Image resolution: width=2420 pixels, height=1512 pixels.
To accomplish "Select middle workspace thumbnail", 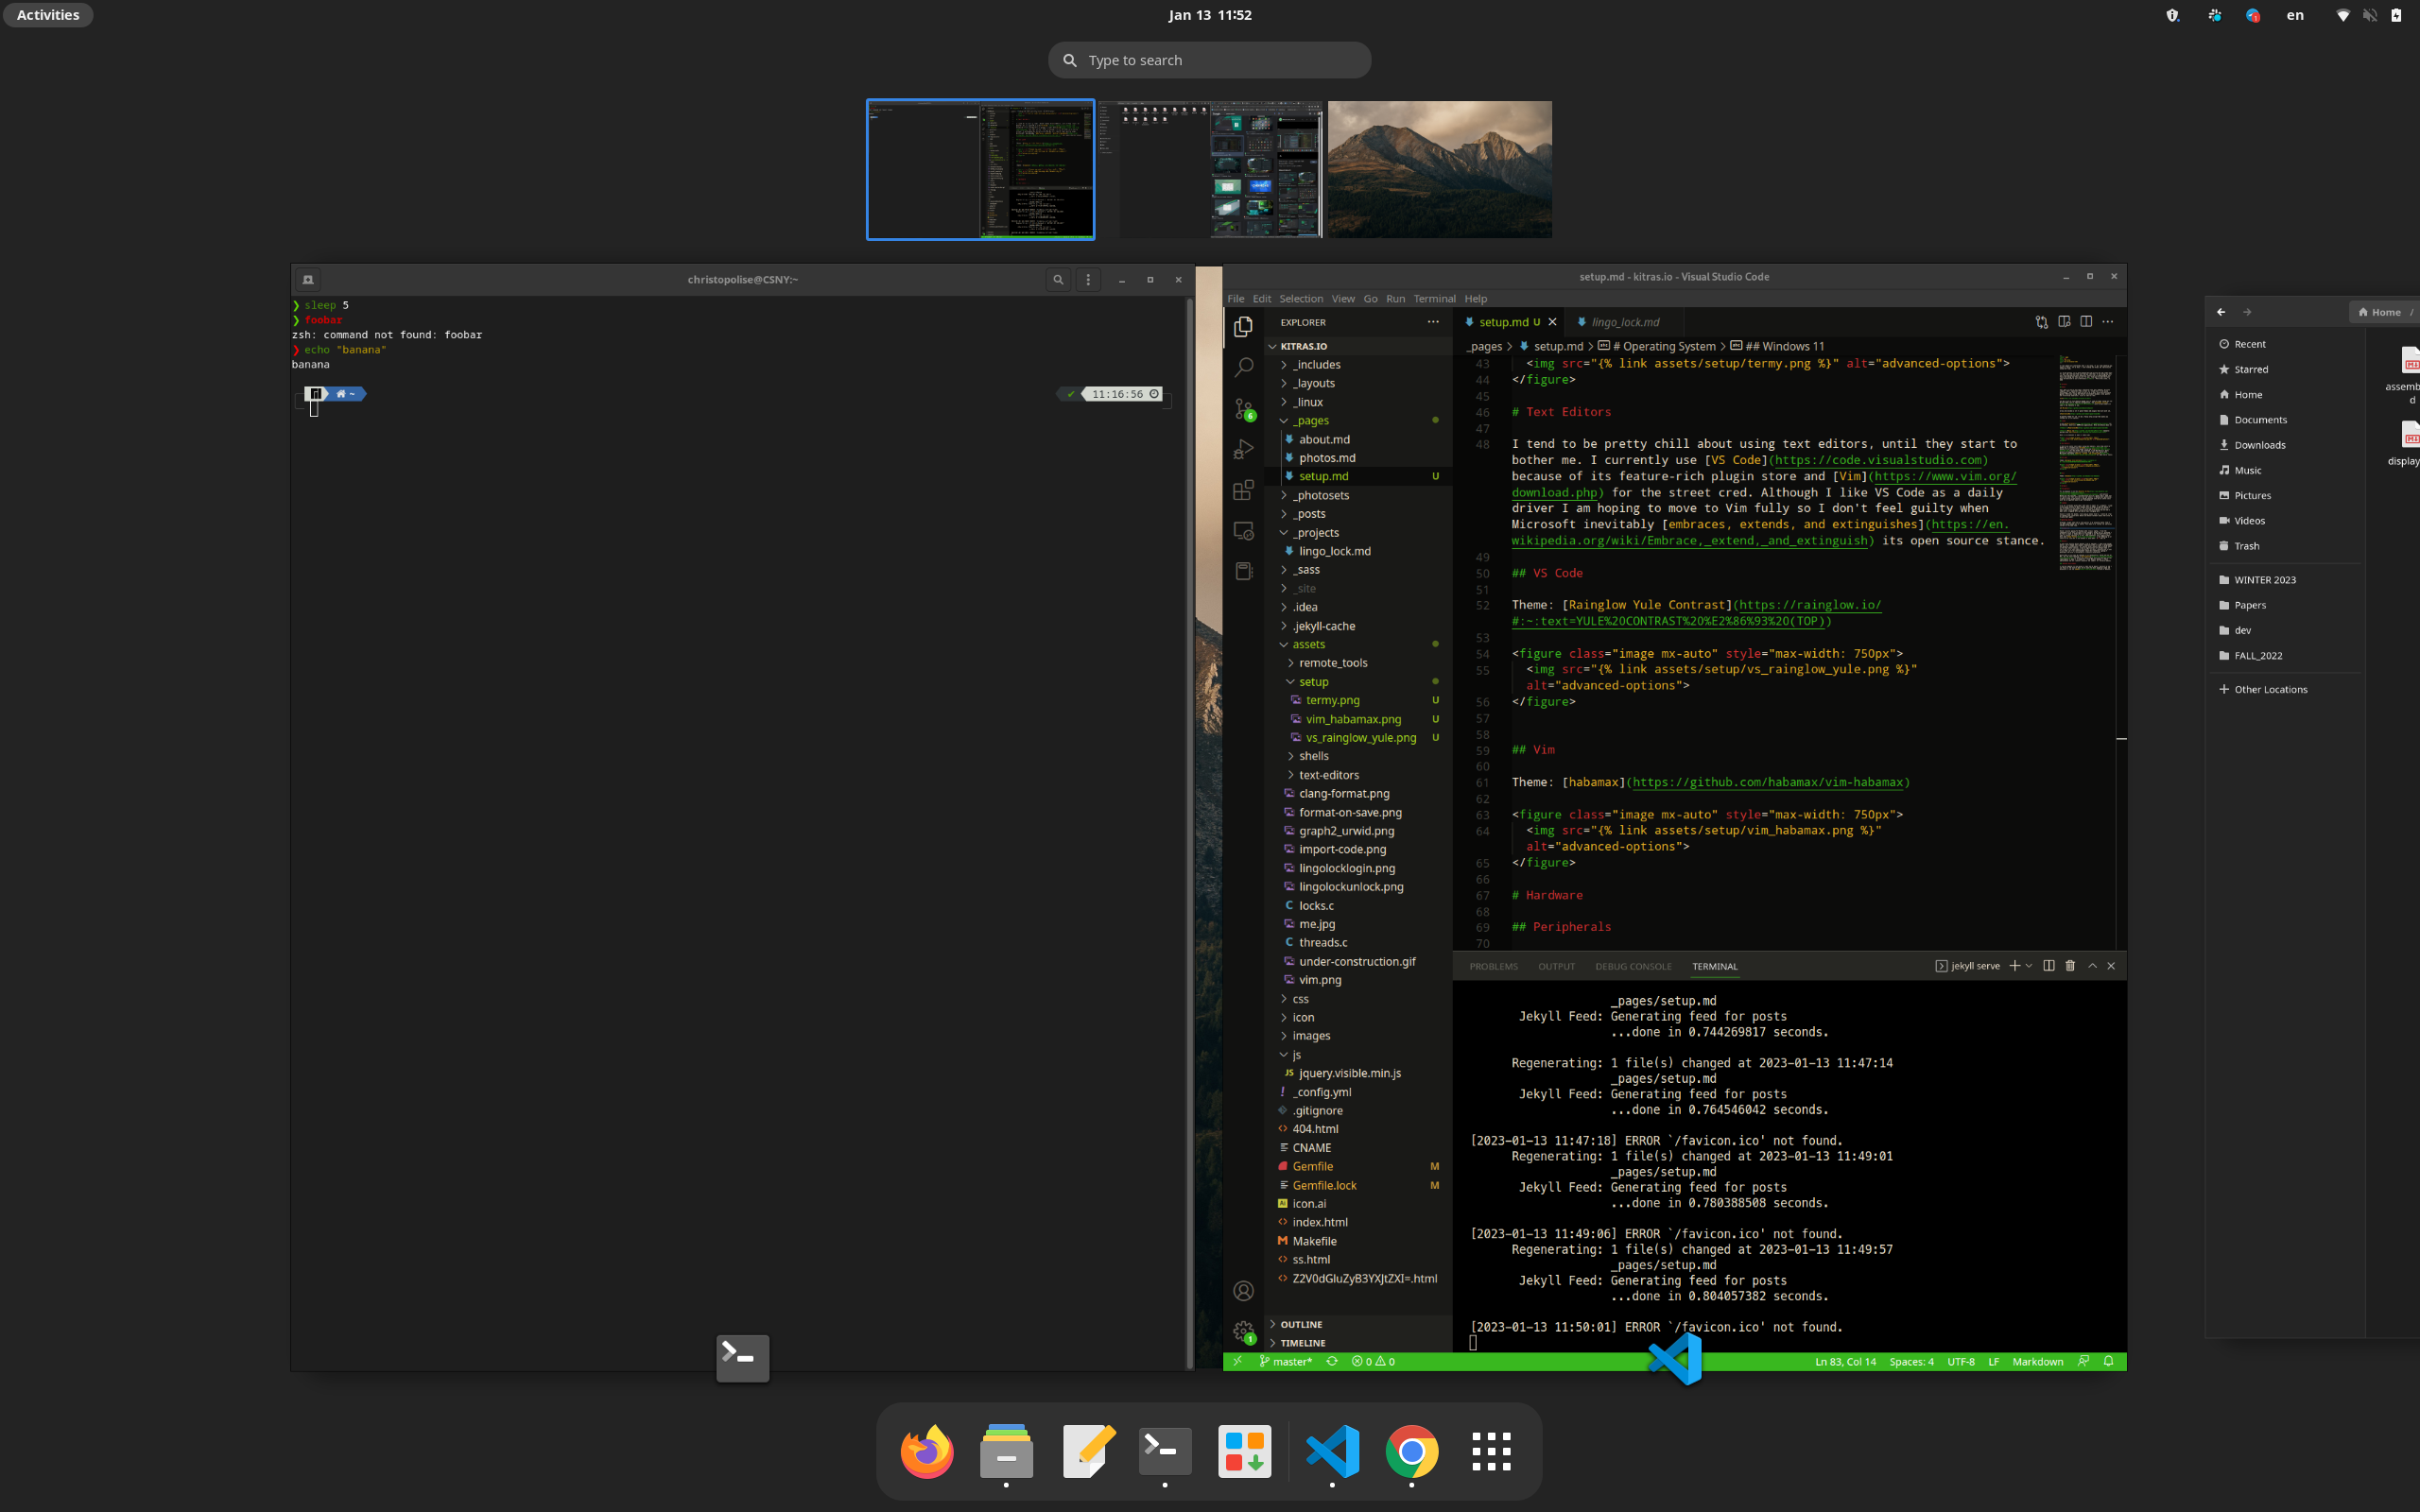I will pyautogui.click(x=1210, y=169).
